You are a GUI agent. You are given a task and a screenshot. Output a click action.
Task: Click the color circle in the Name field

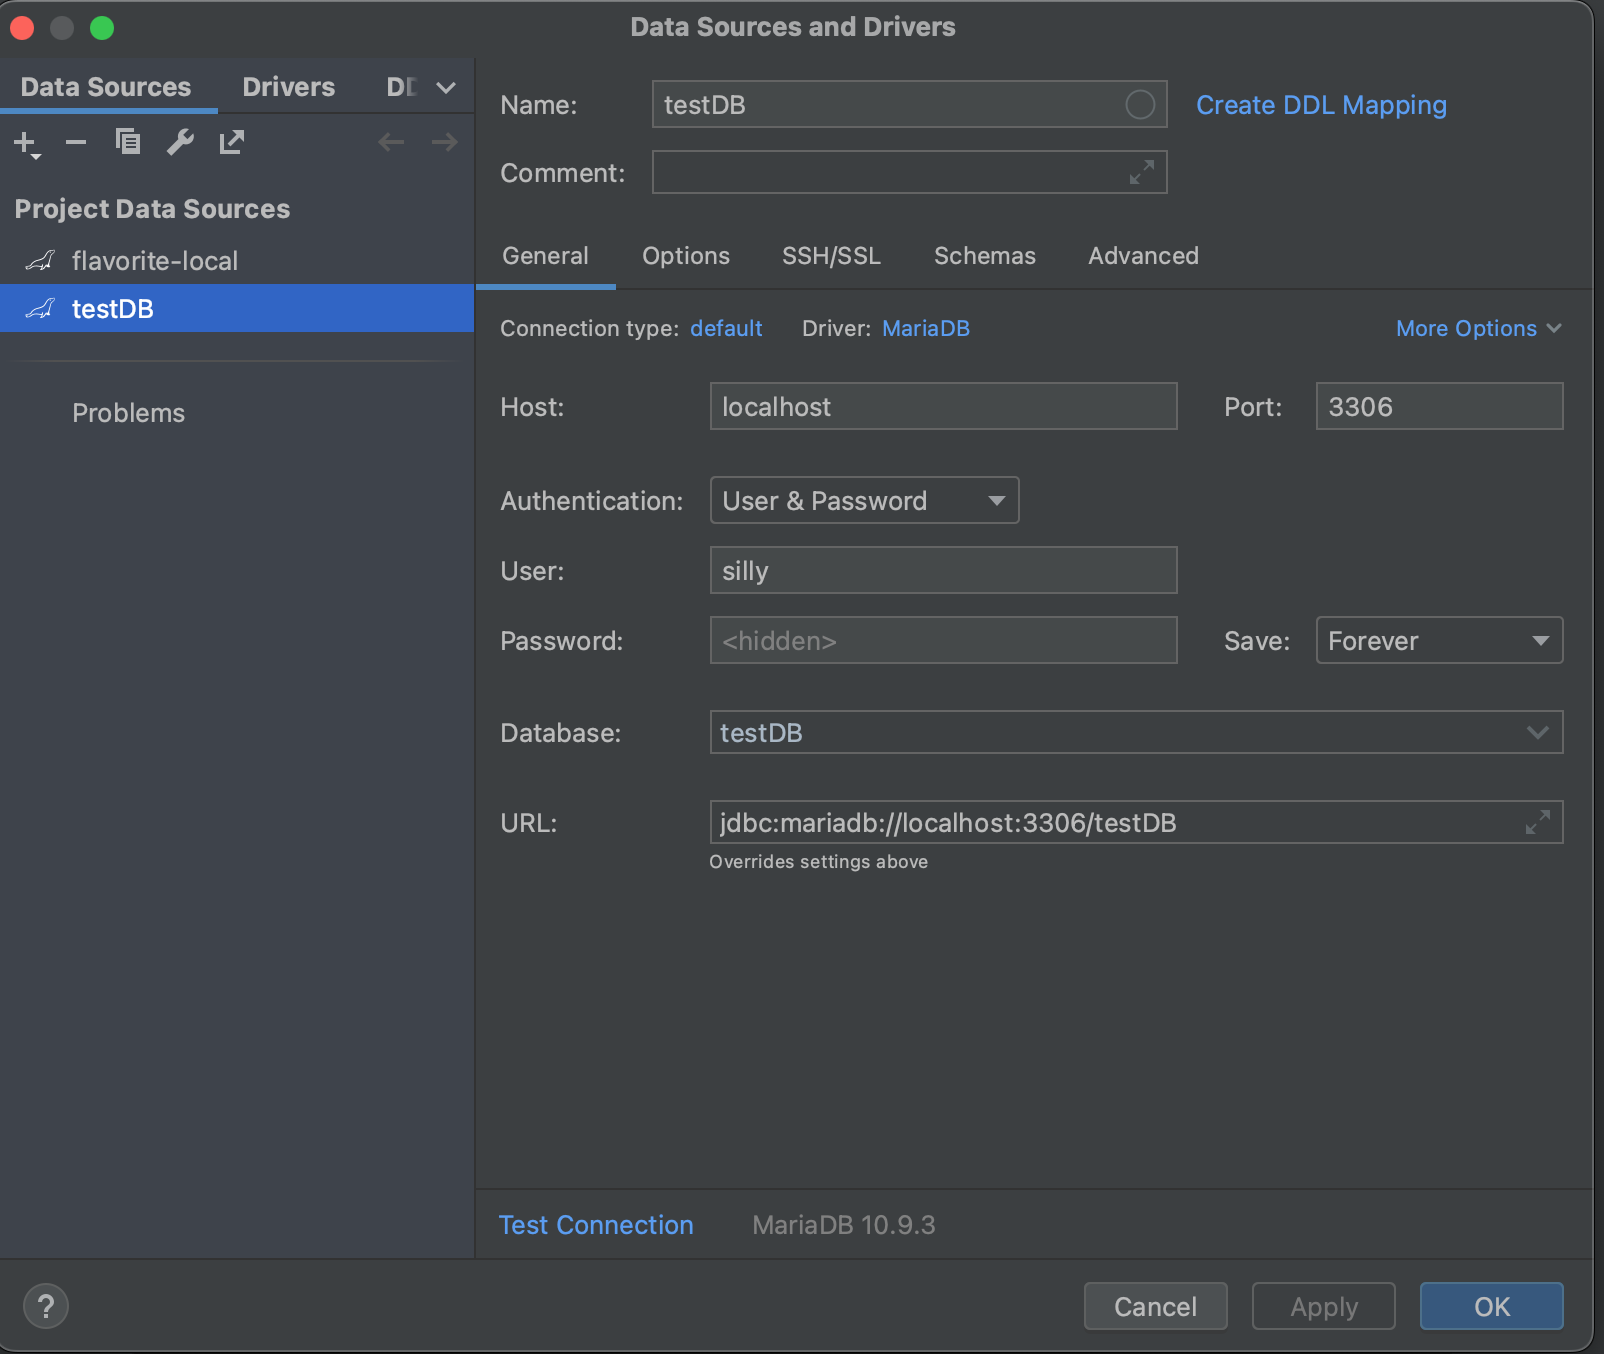point(1140,105)
